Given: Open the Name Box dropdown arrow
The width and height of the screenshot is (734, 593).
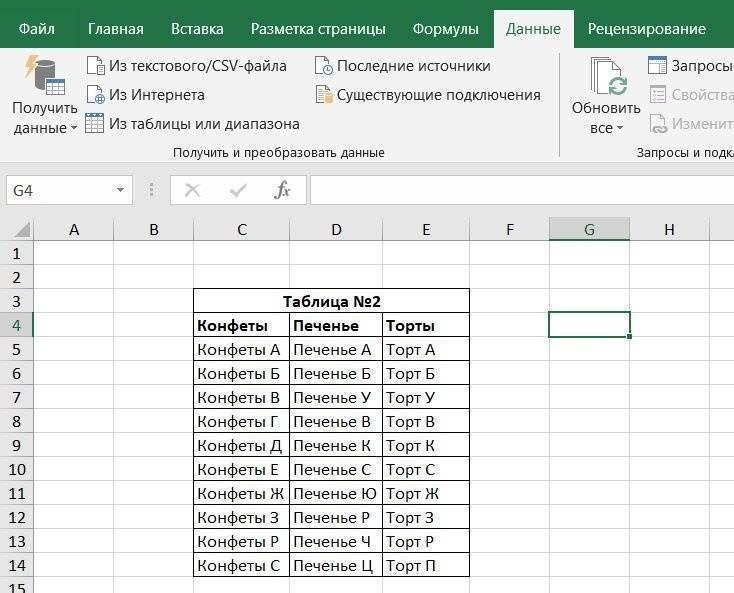Looking at the screenshot, I should point(120,190).
